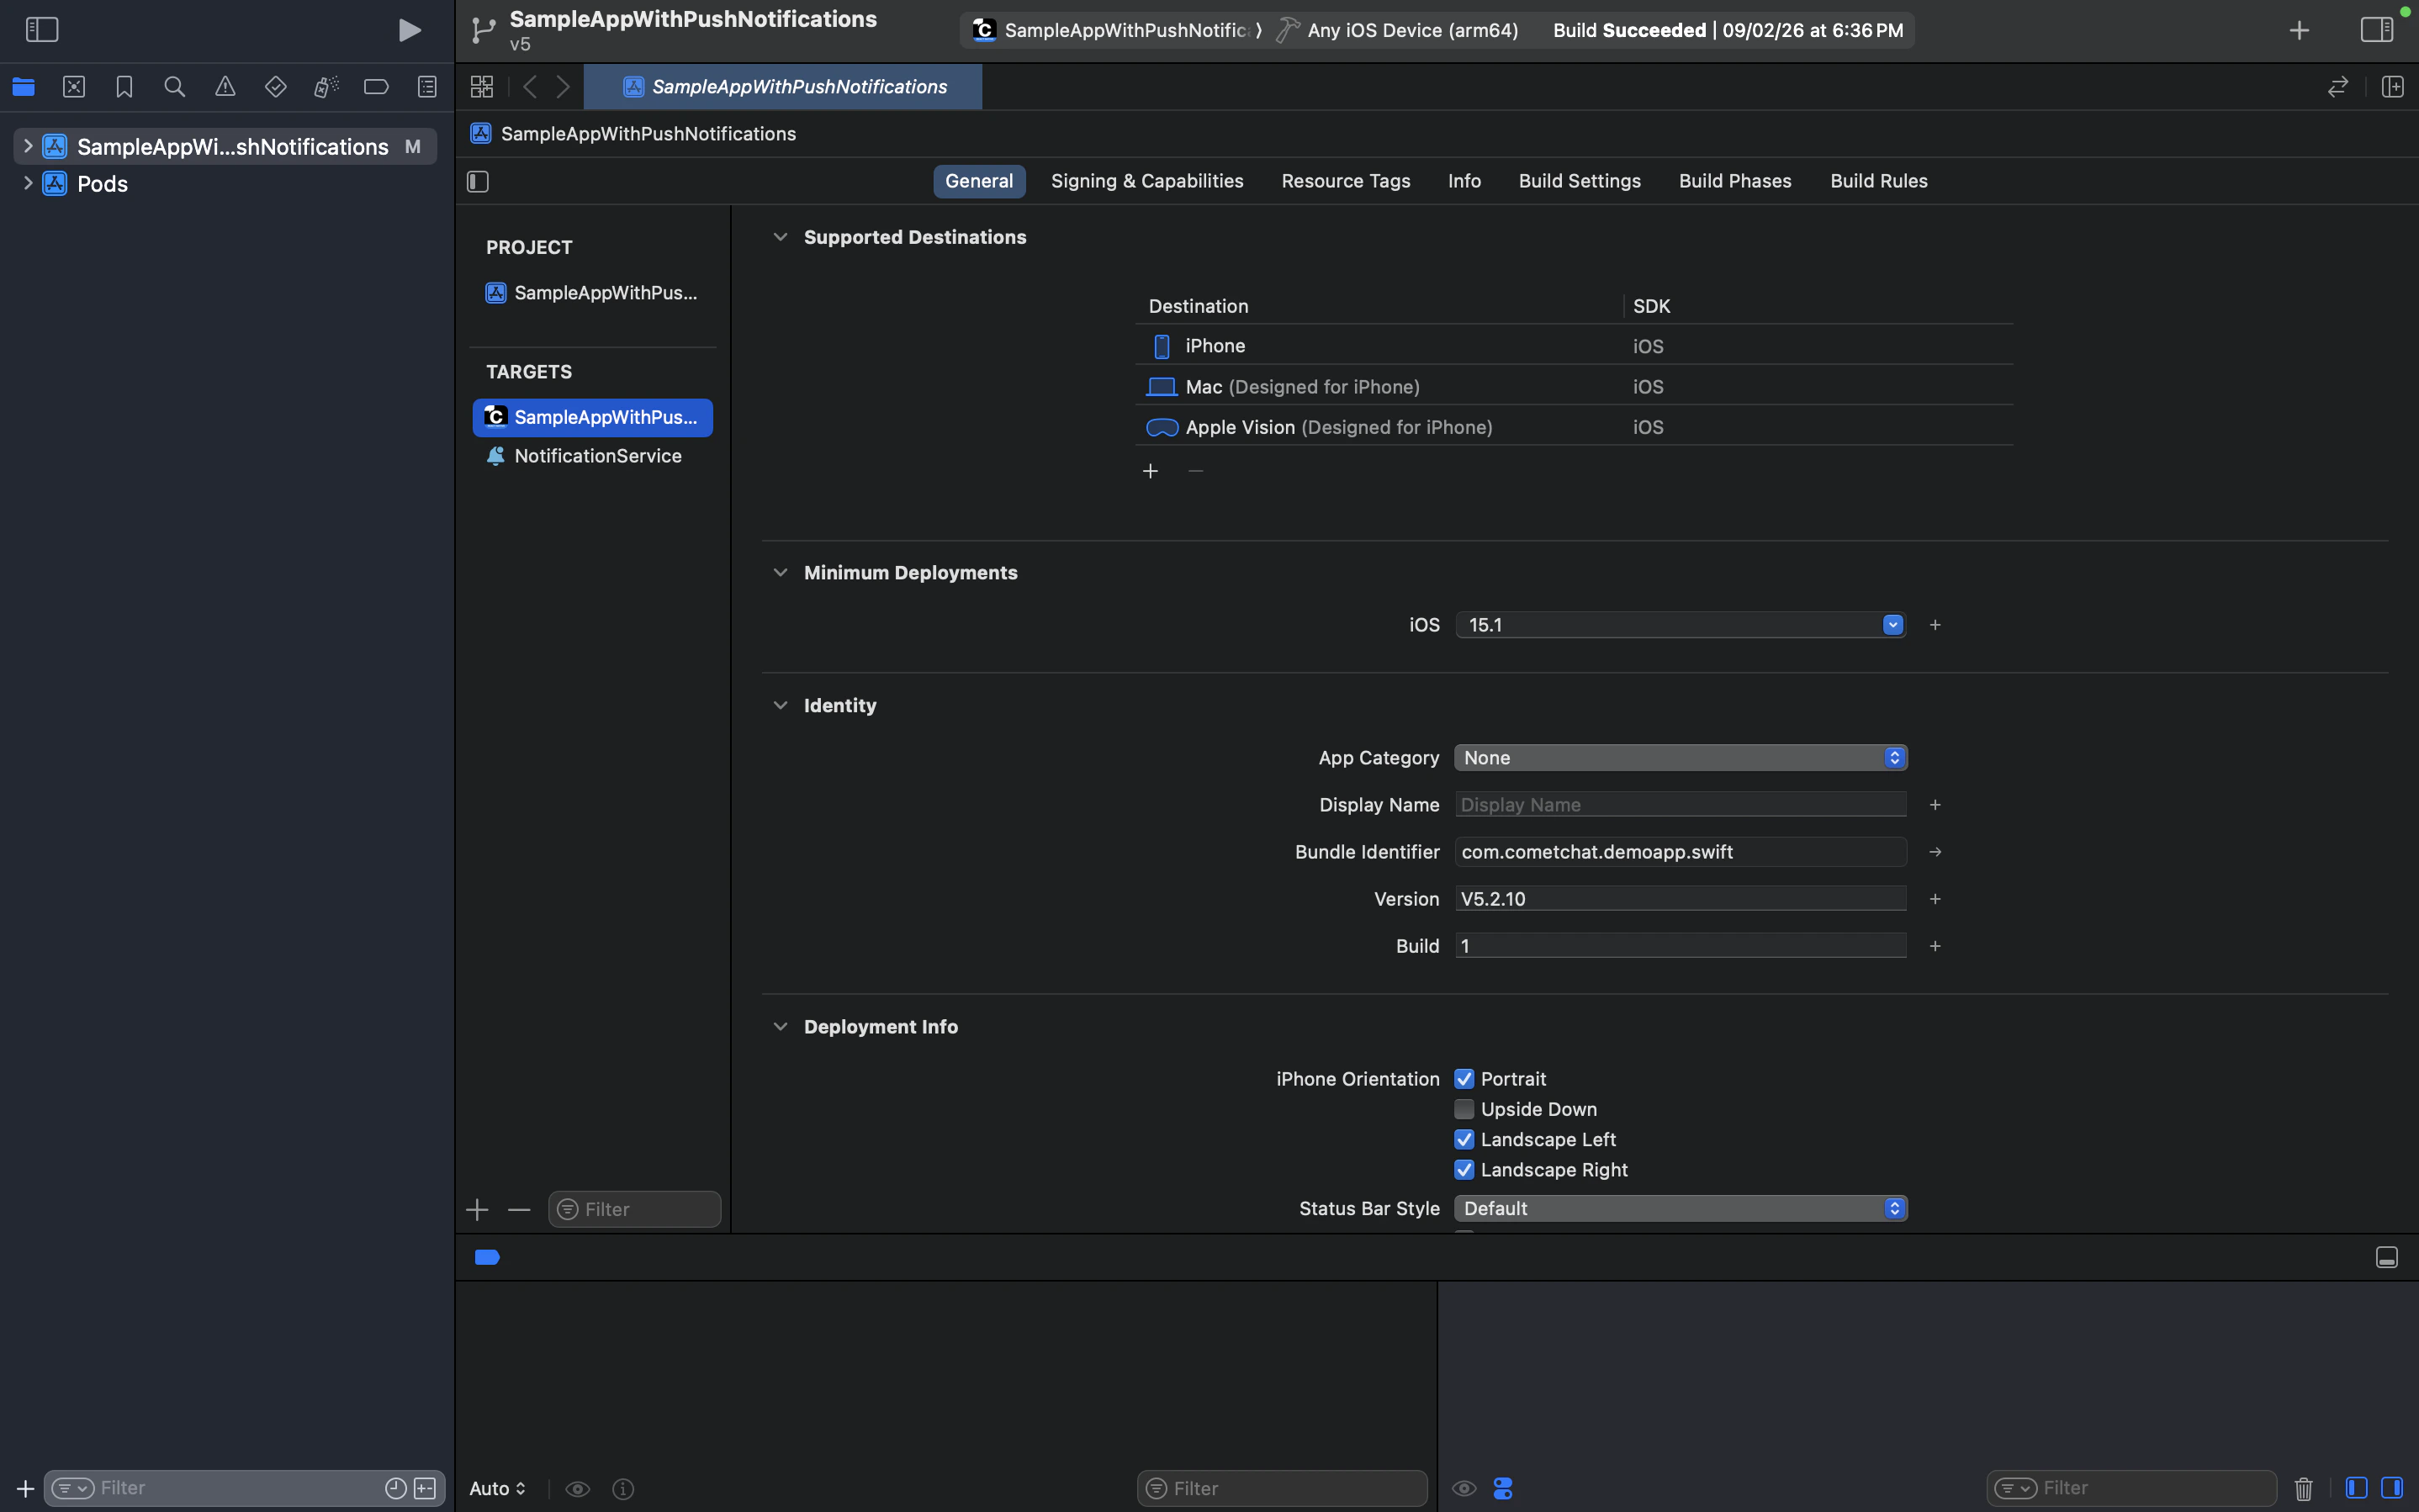Open the Bookmarks navigator icon

(x=124, y=86)
